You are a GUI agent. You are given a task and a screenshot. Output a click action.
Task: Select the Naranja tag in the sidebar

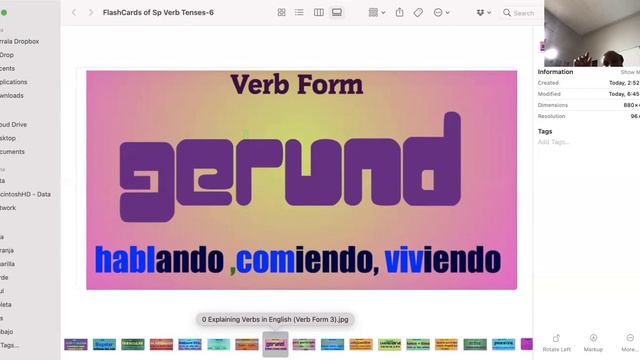click(7, 250)
